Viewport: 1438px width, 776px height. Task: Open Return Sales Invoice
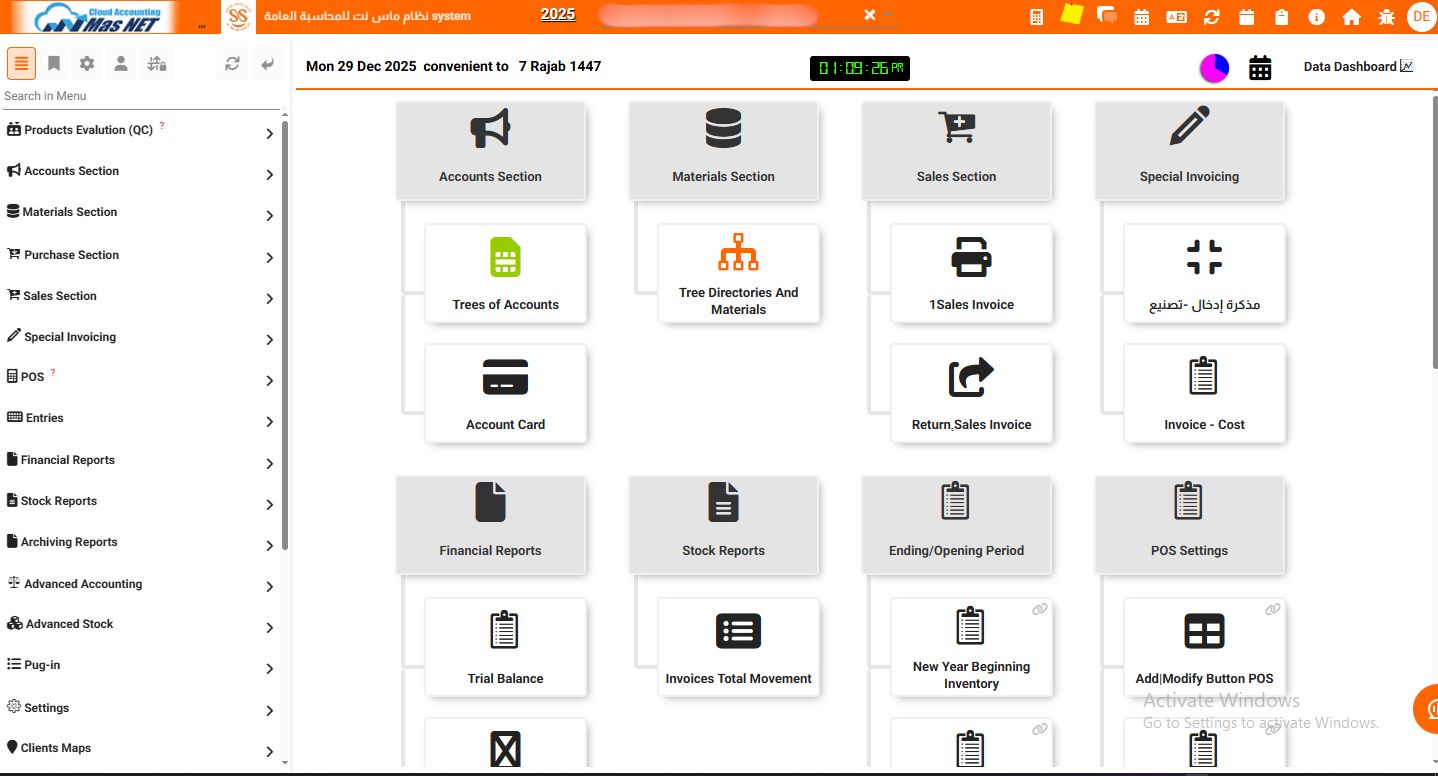[971, 393]
